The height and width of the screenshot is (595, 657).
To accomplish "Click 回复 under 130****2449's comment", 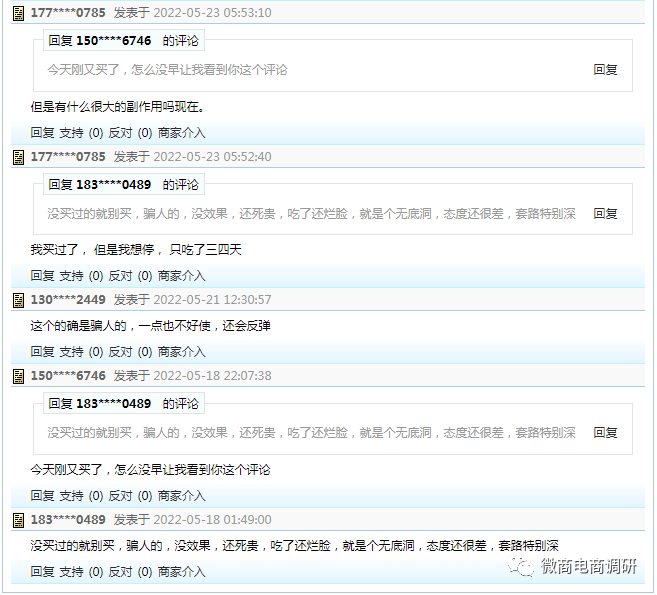I will click(42, 352).
